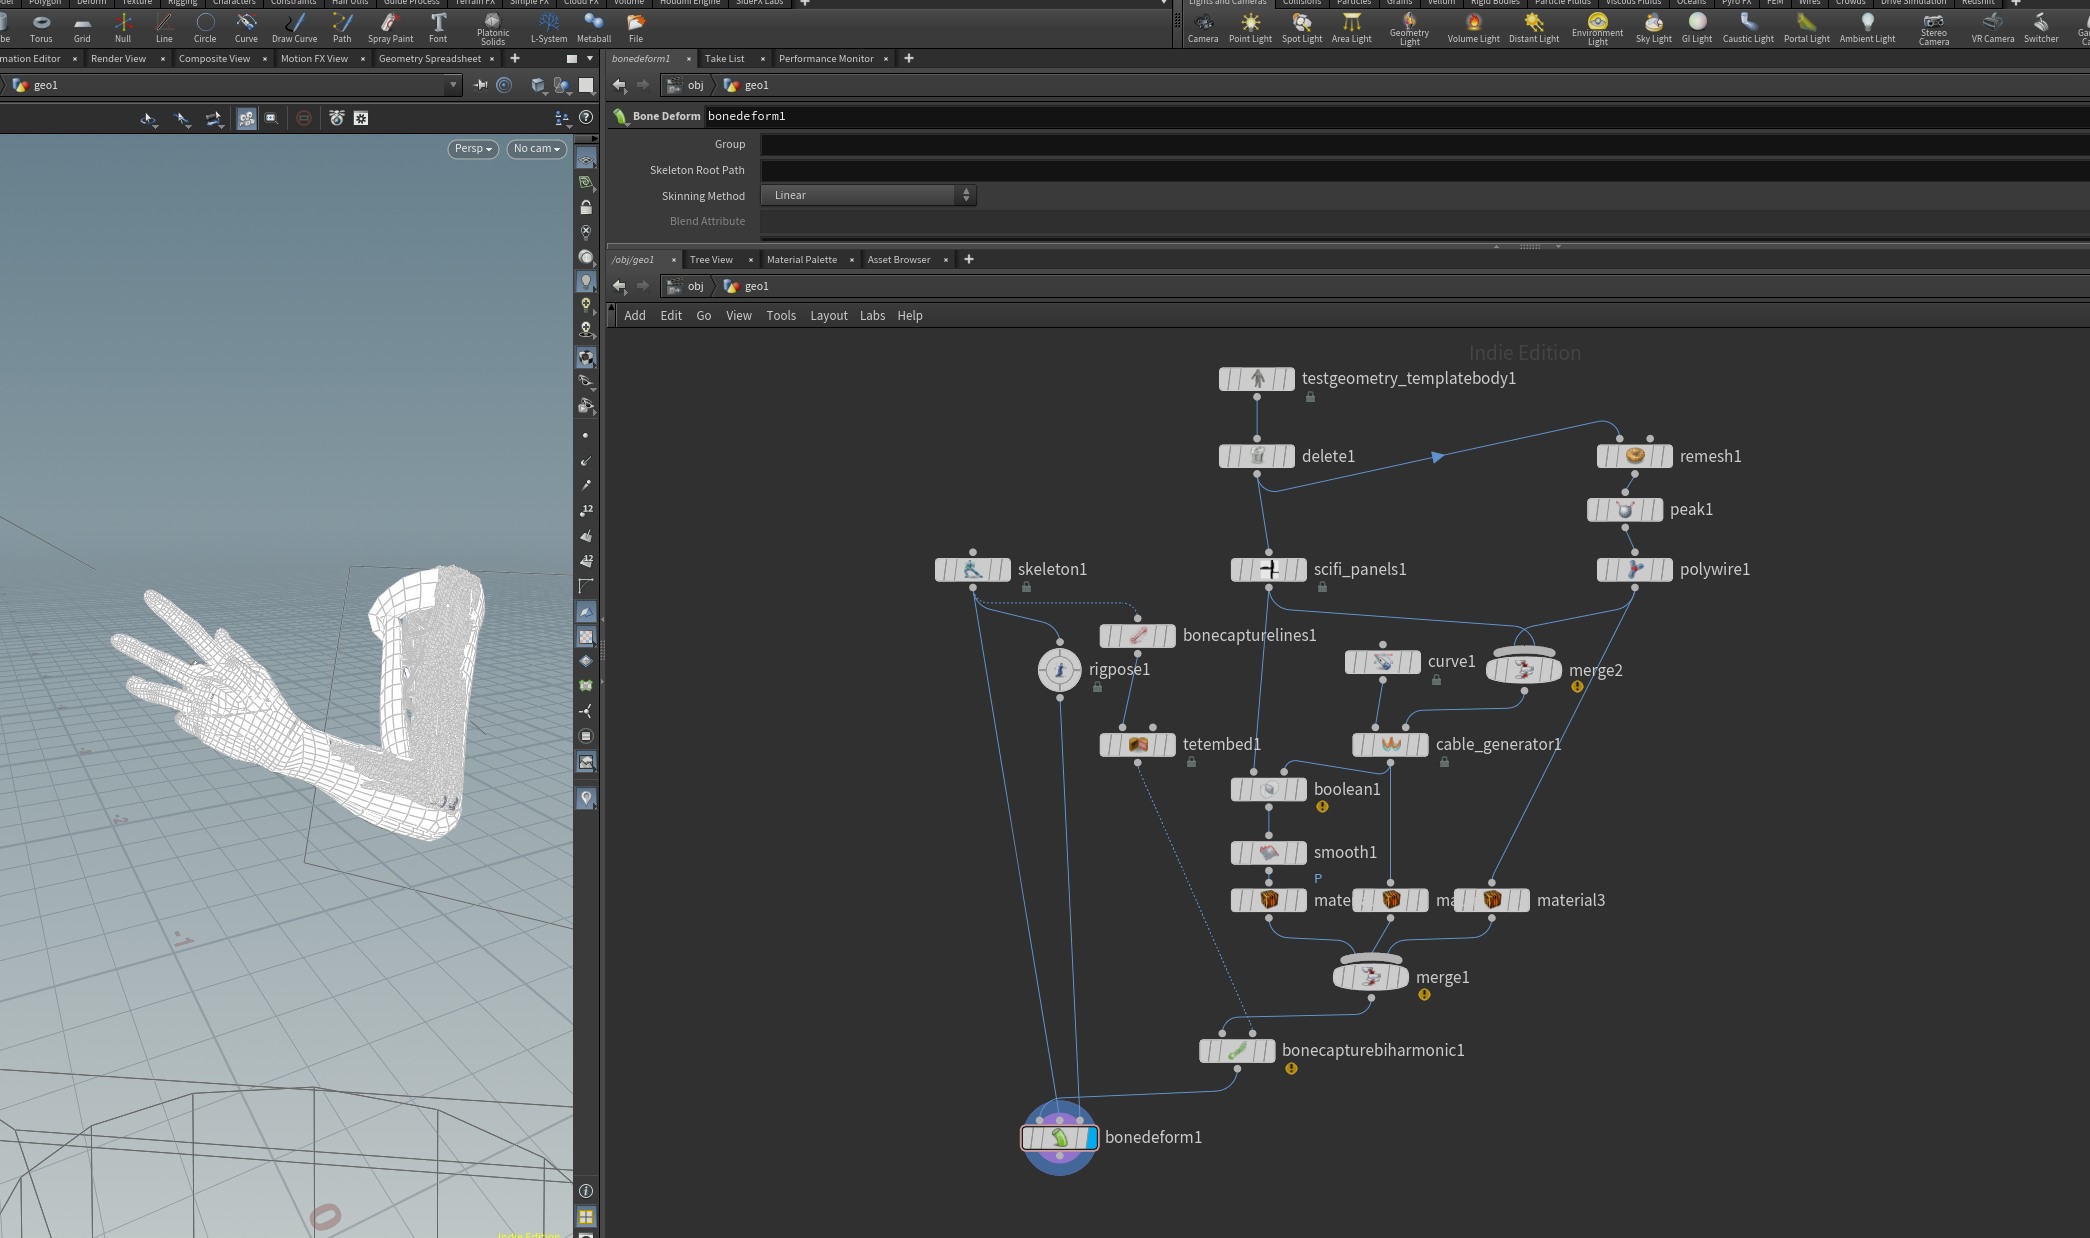The height and width of the screenshot is (1238, 2090).
Task: Select the Sky Light tool
Action: [x=1653, y=28]
